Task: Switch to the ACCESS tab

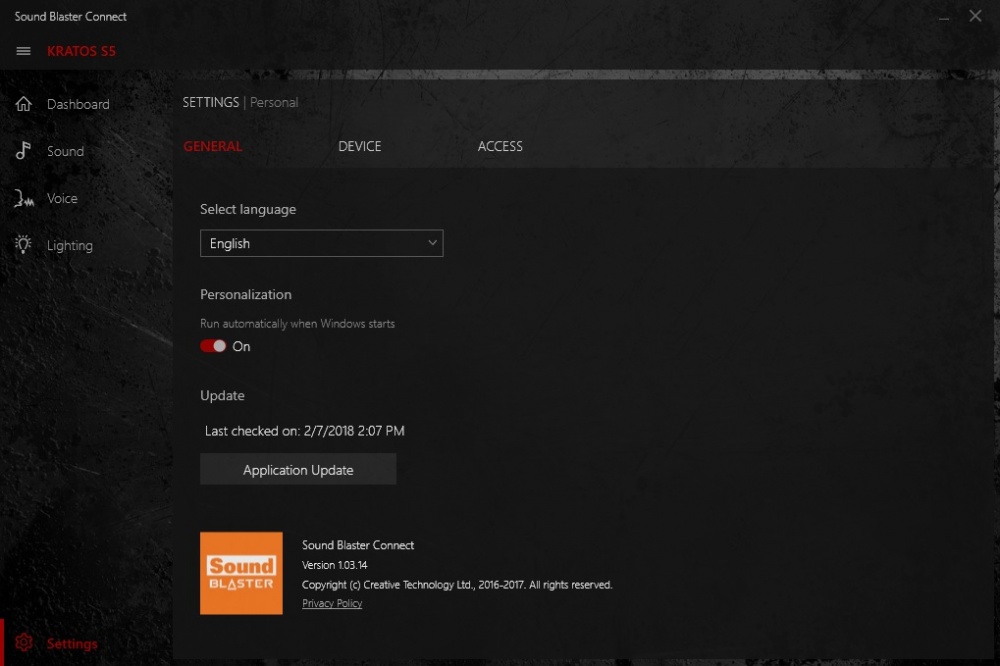Action: coord(500,146)
